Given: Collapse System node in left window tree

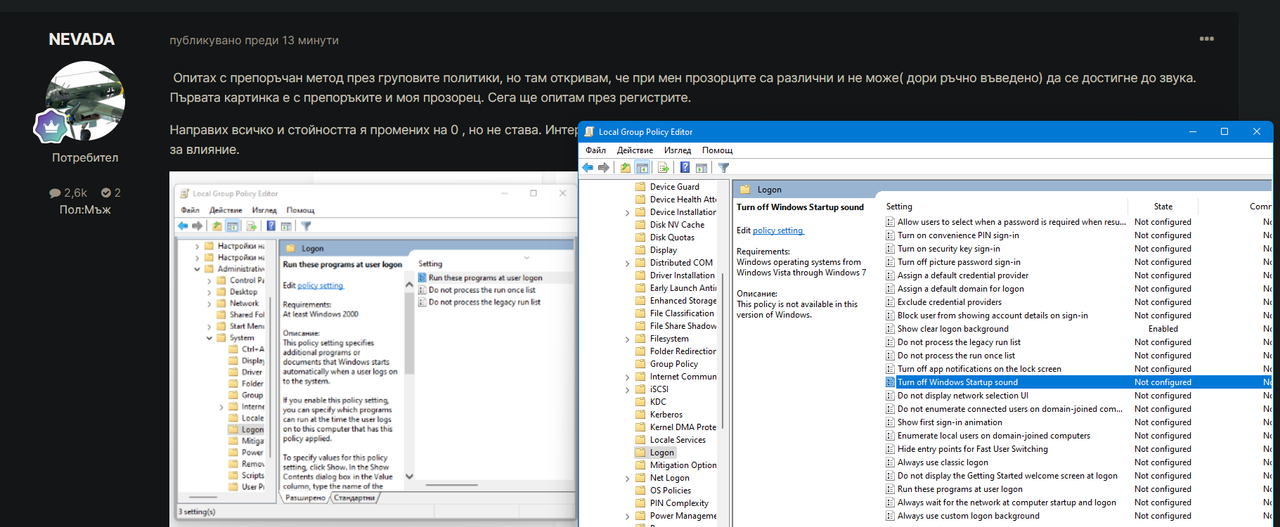Looking at the screenshot, I should (x=209, y=338).
